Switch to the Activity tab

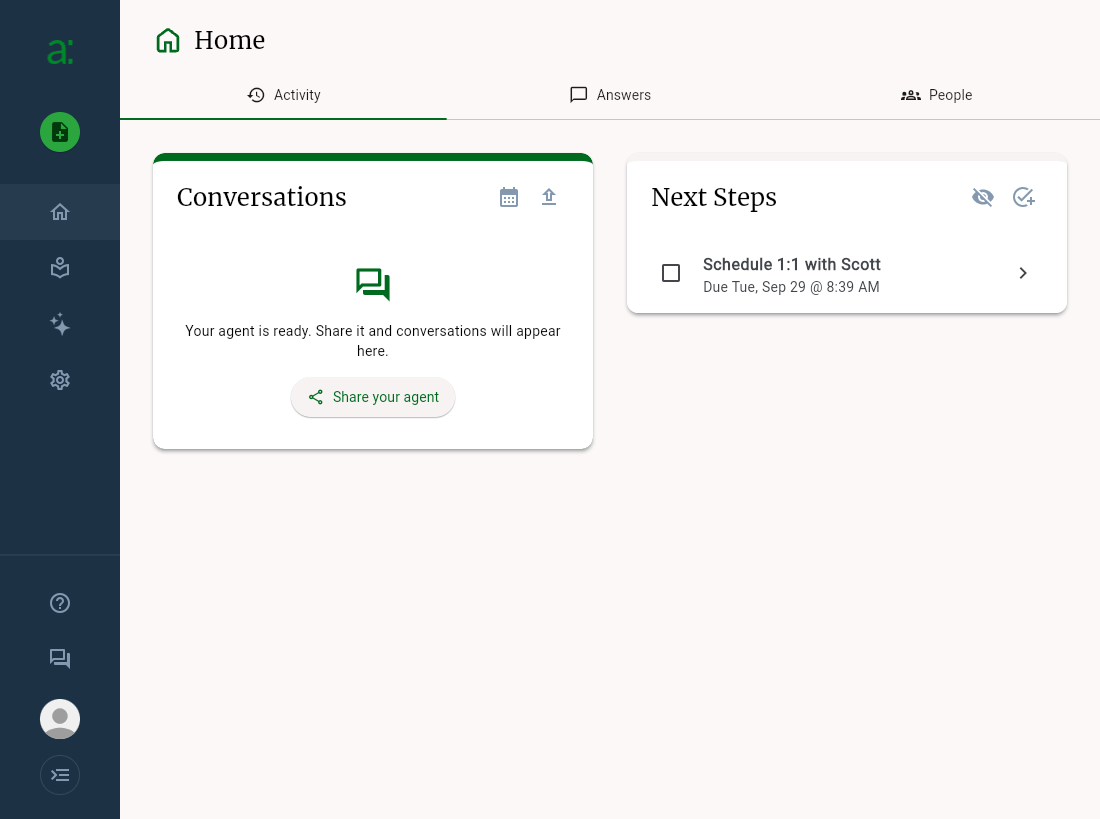pyautogui.click(x=283, y=95)
